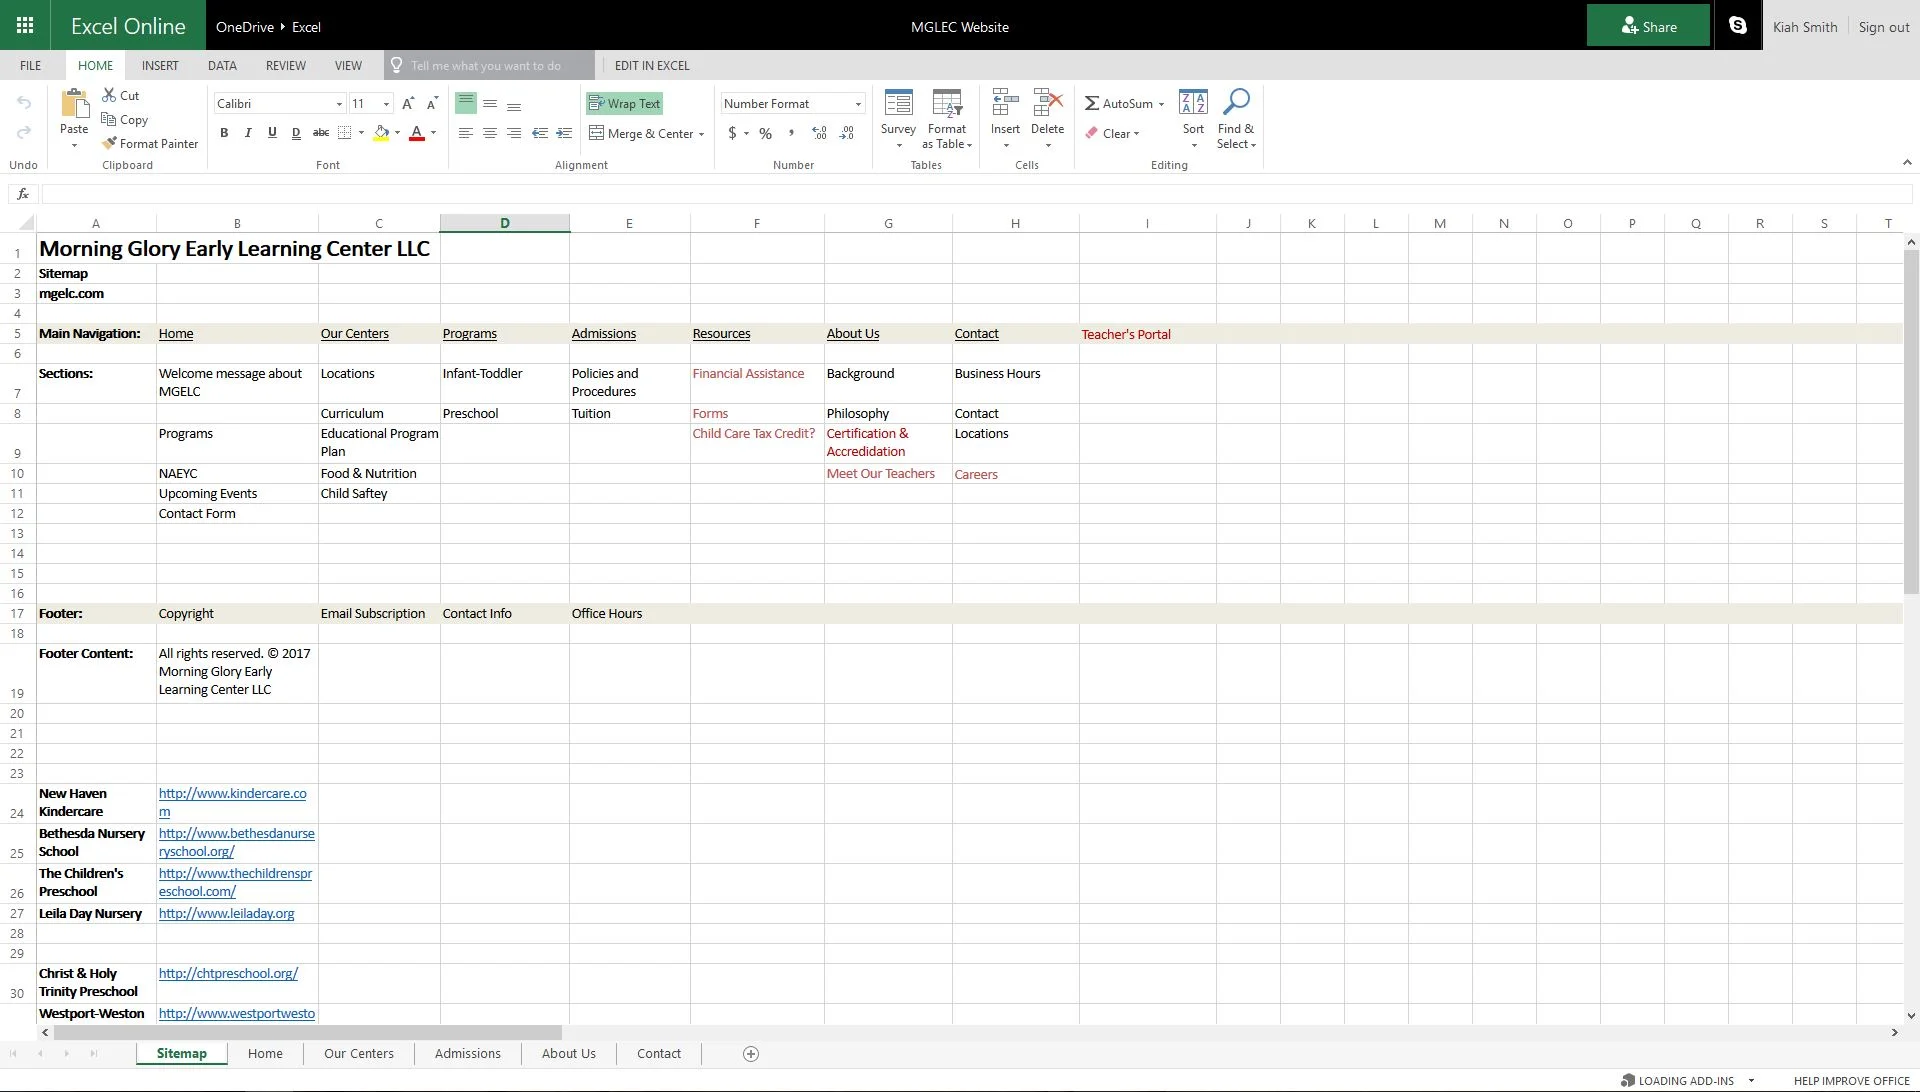Open the DATA ribbon tab
The height and width of the screenshot is (1092, 1920).
[222, 65]
